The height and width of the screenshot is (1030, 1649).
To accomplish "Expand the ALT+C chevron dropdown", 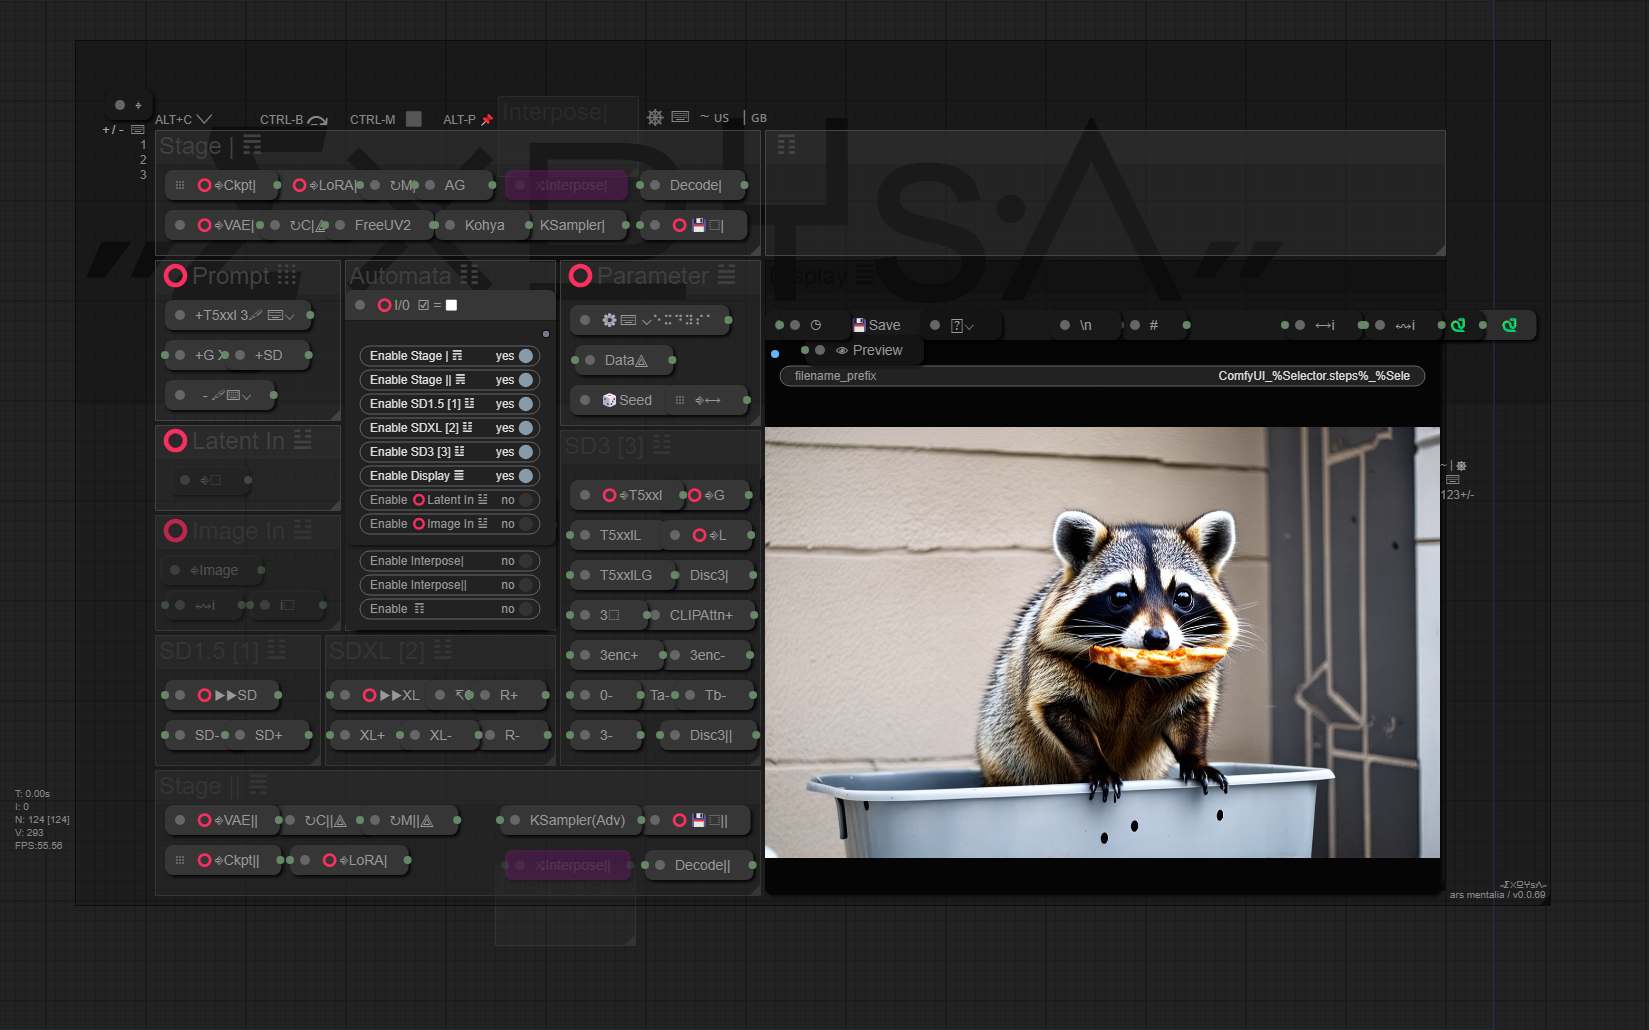I will pos(204,119).
